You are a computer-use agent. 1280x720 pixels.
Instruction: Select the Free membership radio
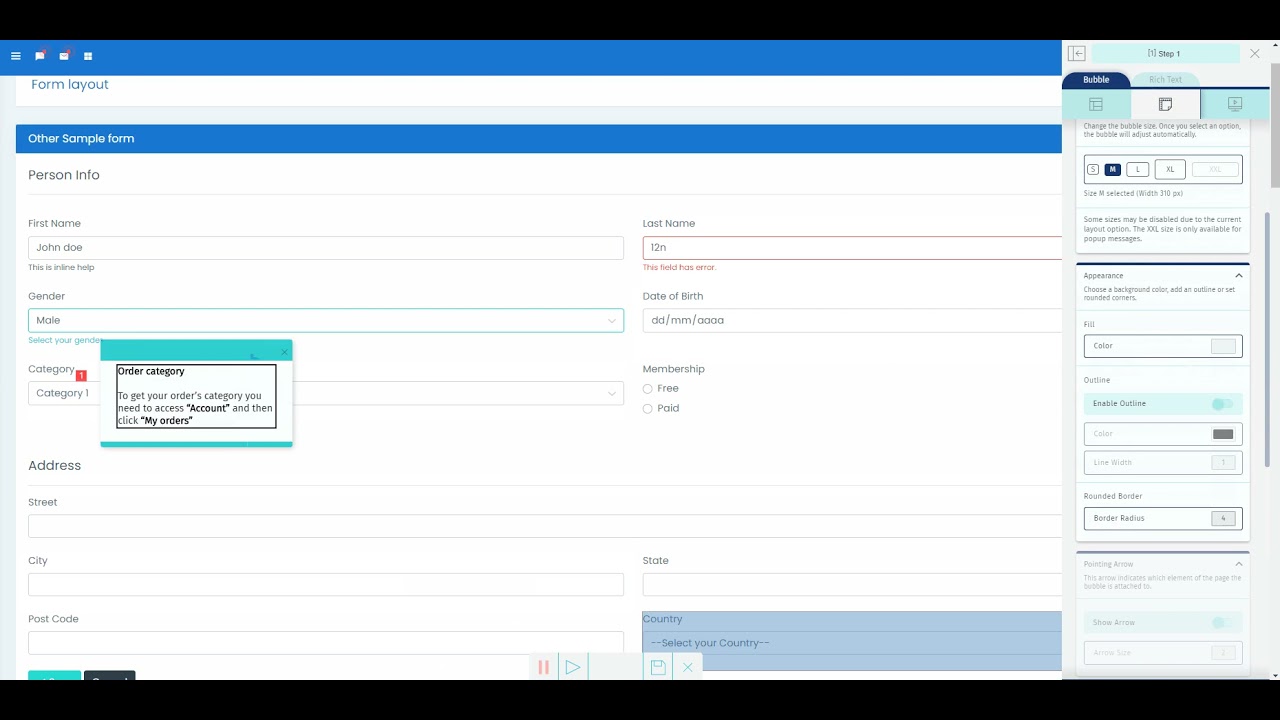[x=648, y=389]
